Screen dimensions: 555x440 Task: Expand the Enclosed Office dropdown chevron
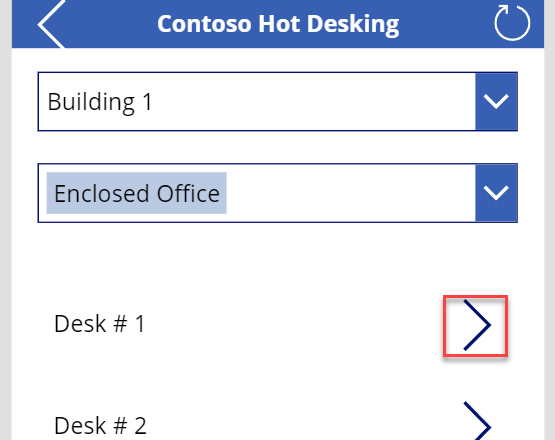click(x=496, y=193)
